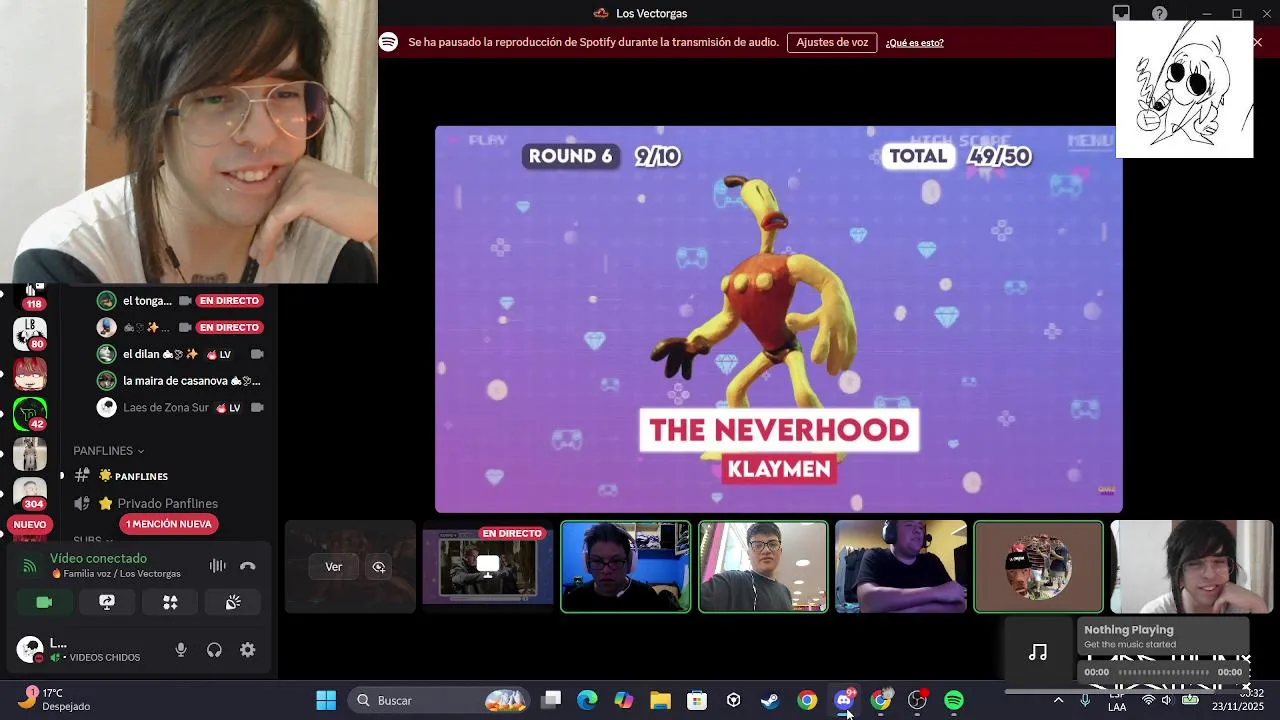The image size is (1280, 720).
Task: Open Discord user settings gear
Action: tap(248, 650)
